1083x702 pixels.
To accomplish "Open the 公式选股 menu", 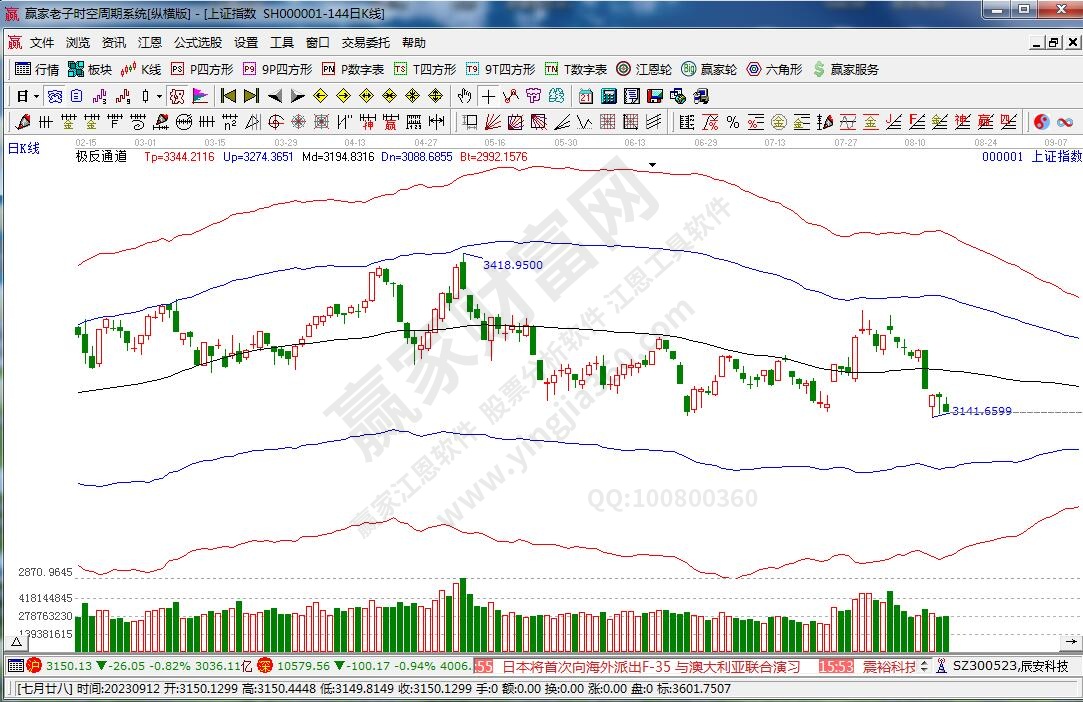I will point(197,43).
